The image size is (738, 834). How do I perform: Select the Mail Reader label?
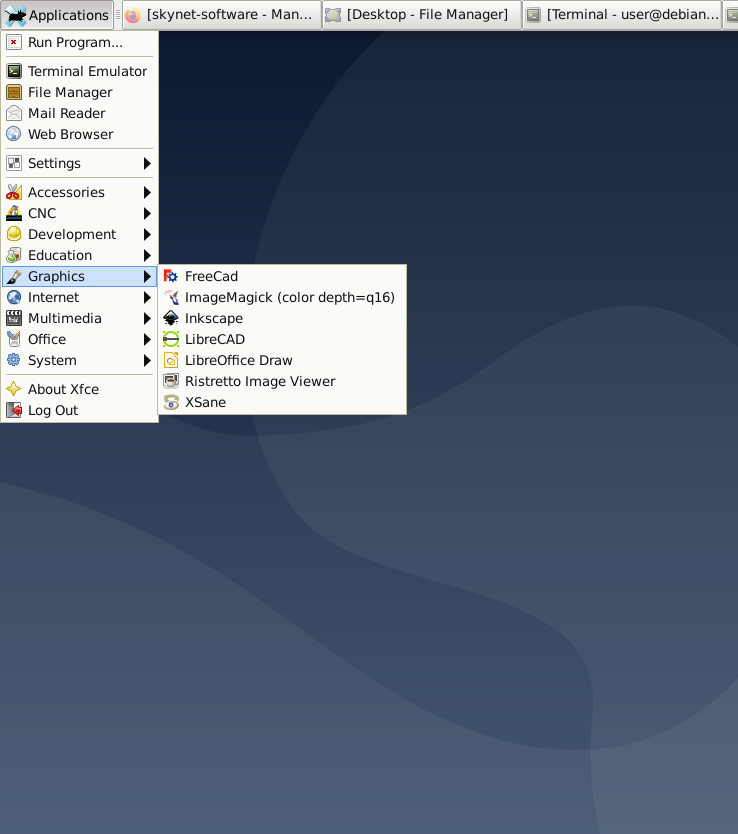(x=67, y=113)
